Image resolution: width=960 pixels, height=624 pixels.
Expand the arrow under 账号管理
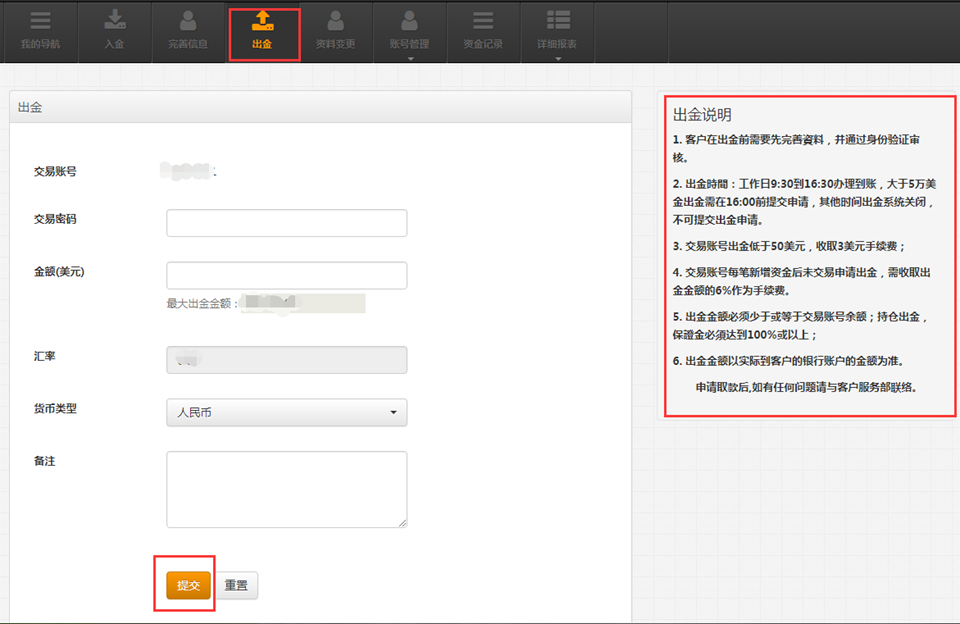(x=410, y=59)
